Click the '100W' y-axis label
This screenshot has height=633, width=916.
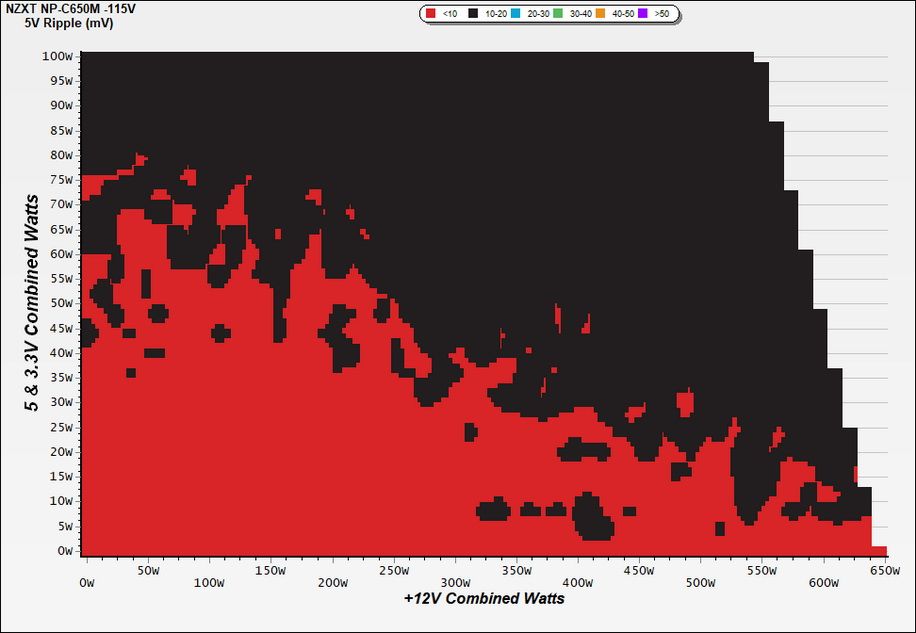pos(57,57)
